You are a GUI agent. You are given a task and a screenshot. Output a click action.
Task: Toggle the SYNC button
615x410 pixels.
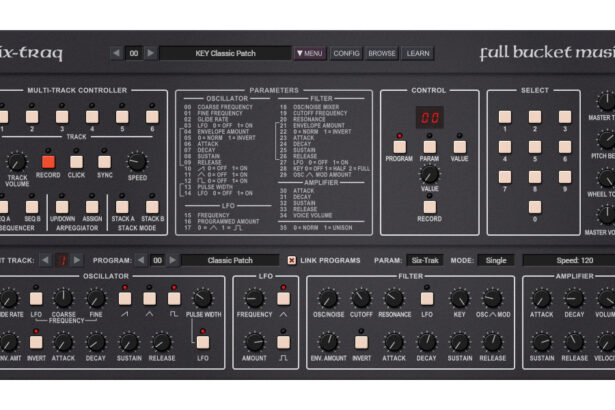[x=104, y=162]
